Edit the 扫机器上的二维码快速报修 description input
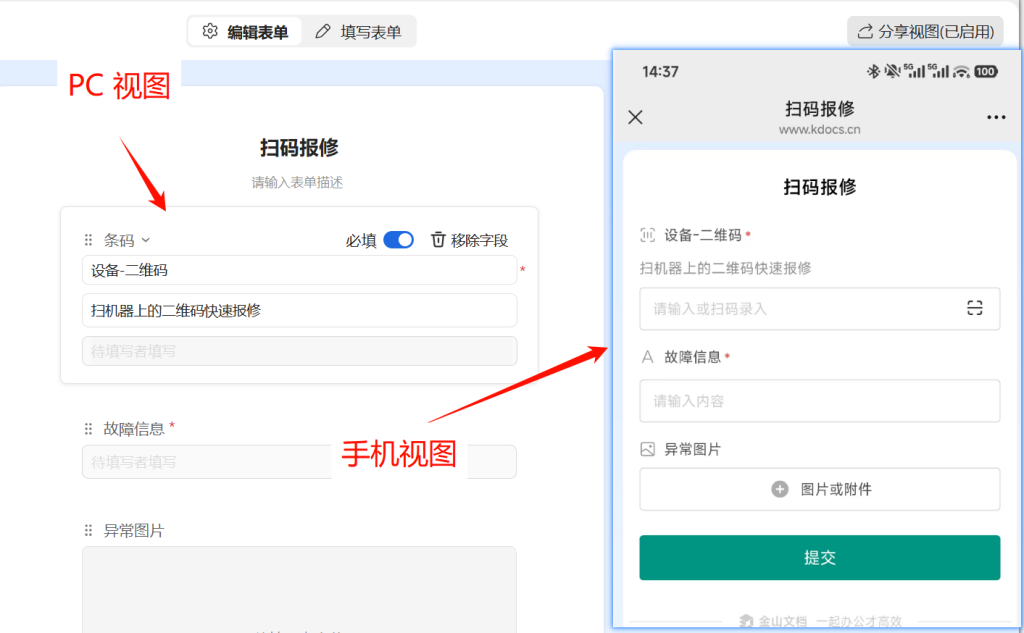 [300, 310]
